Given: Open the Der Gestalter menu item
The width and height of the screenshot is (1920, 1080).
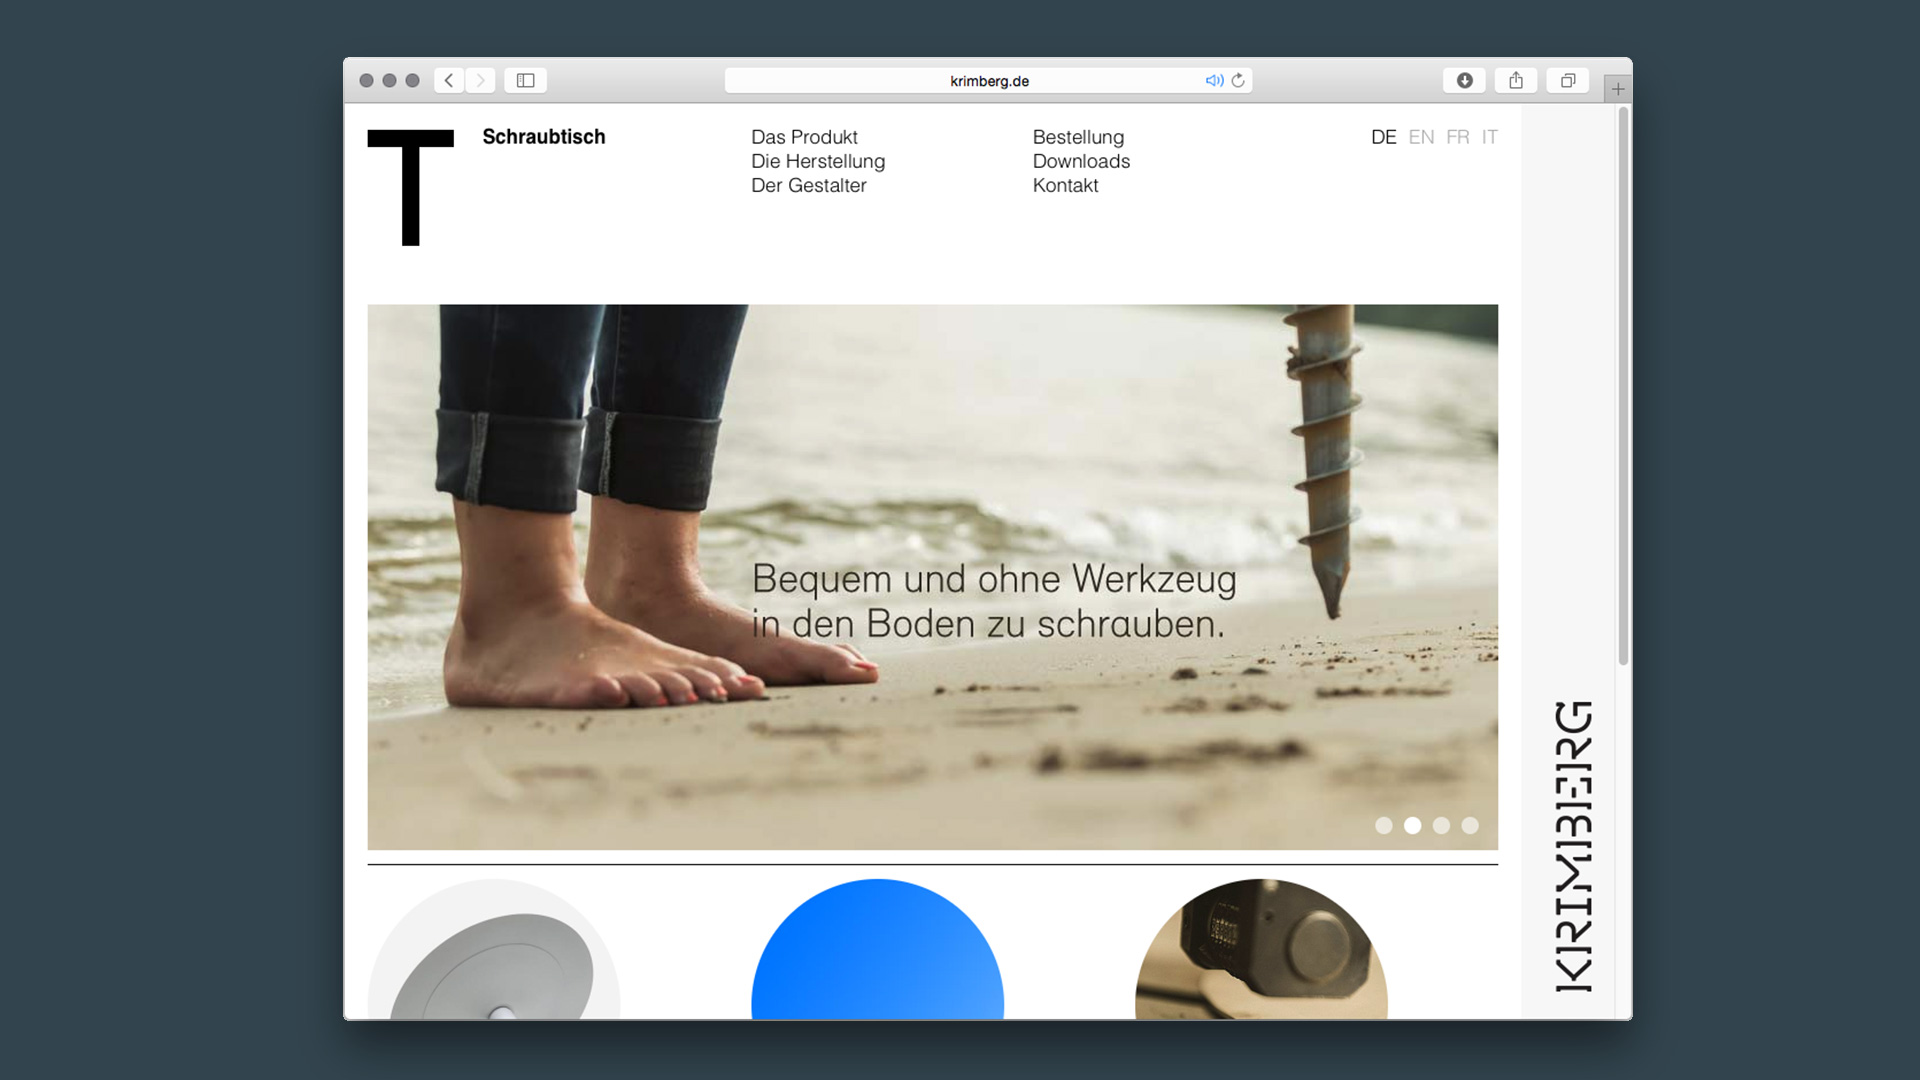Looking at the screenshot, I should click(x=808, y=185).
